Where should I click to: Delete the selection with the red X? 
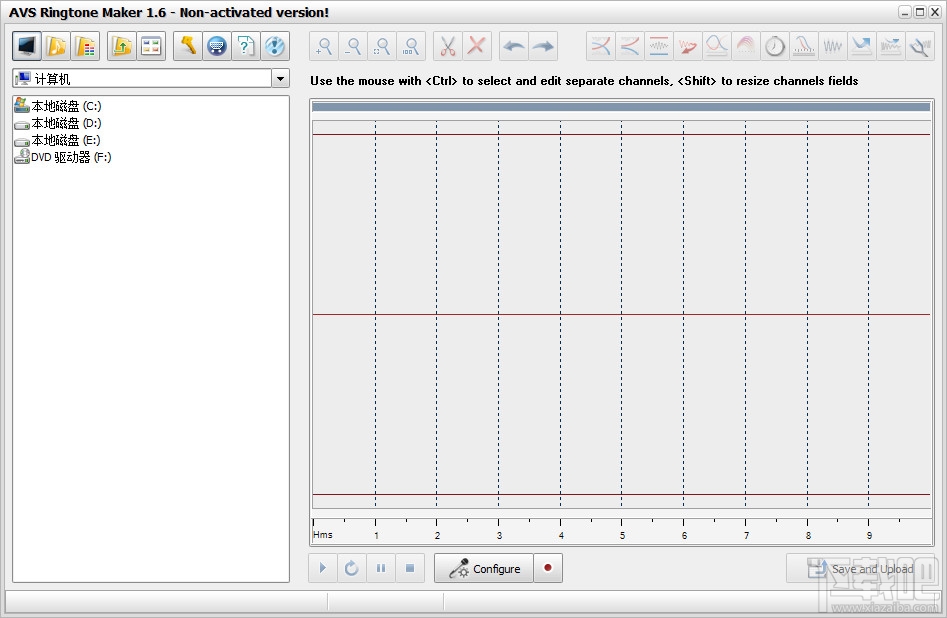point(477,46)
